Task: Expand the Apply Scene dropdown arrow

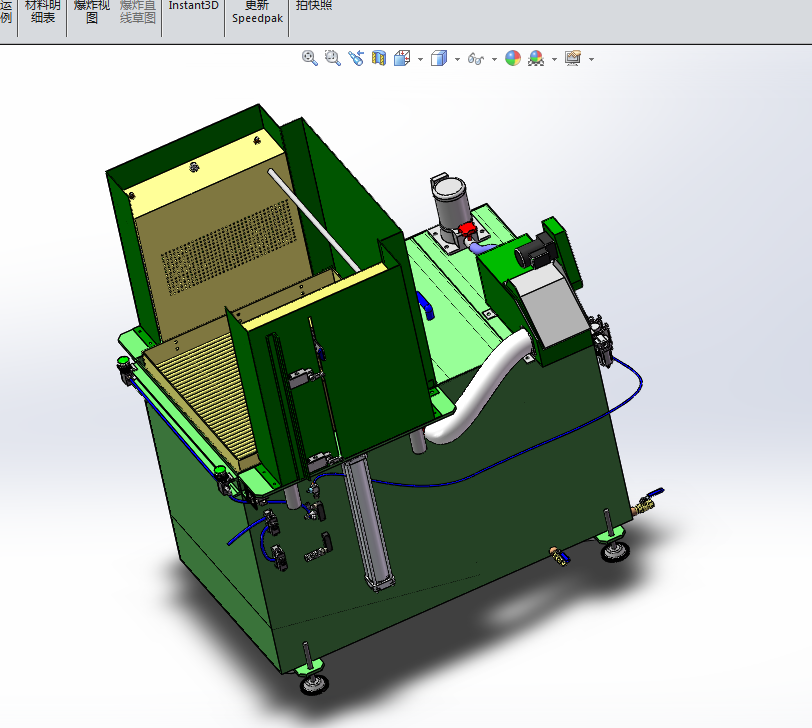Action: click(554, 59)
